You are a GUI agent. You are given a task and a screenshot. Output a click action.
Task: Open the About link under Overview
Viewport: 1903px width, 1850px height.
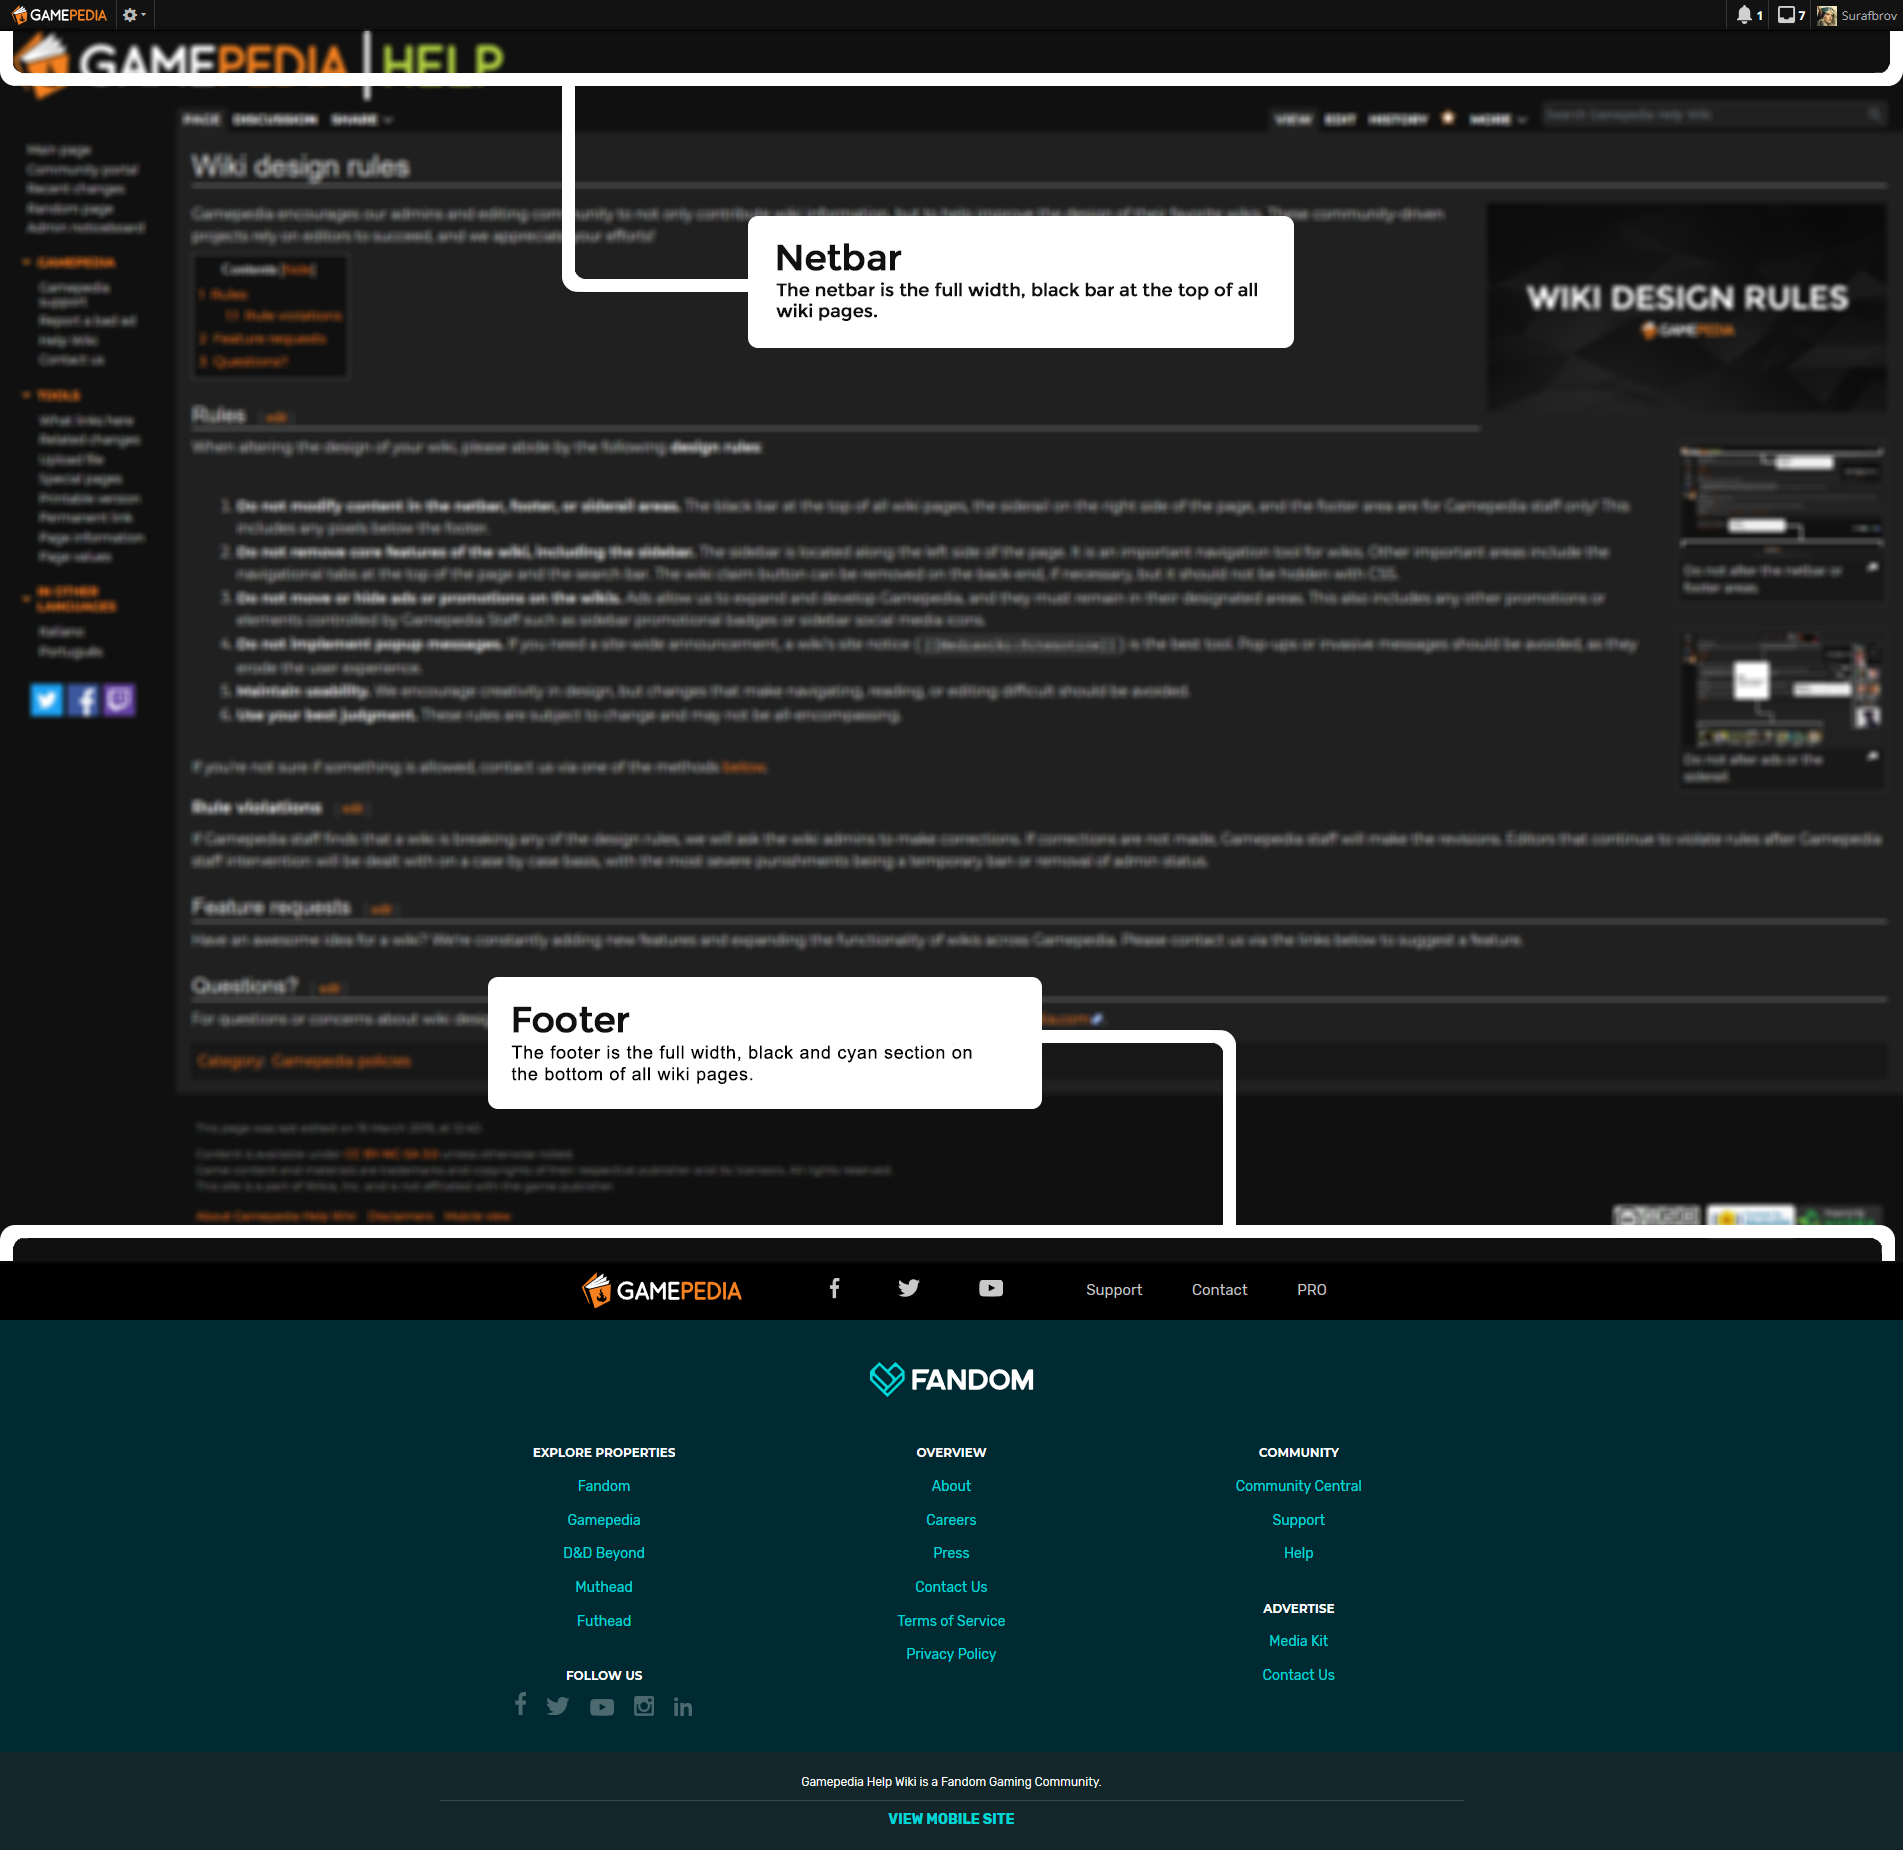pyautogui.click(x=951, y=1486)
